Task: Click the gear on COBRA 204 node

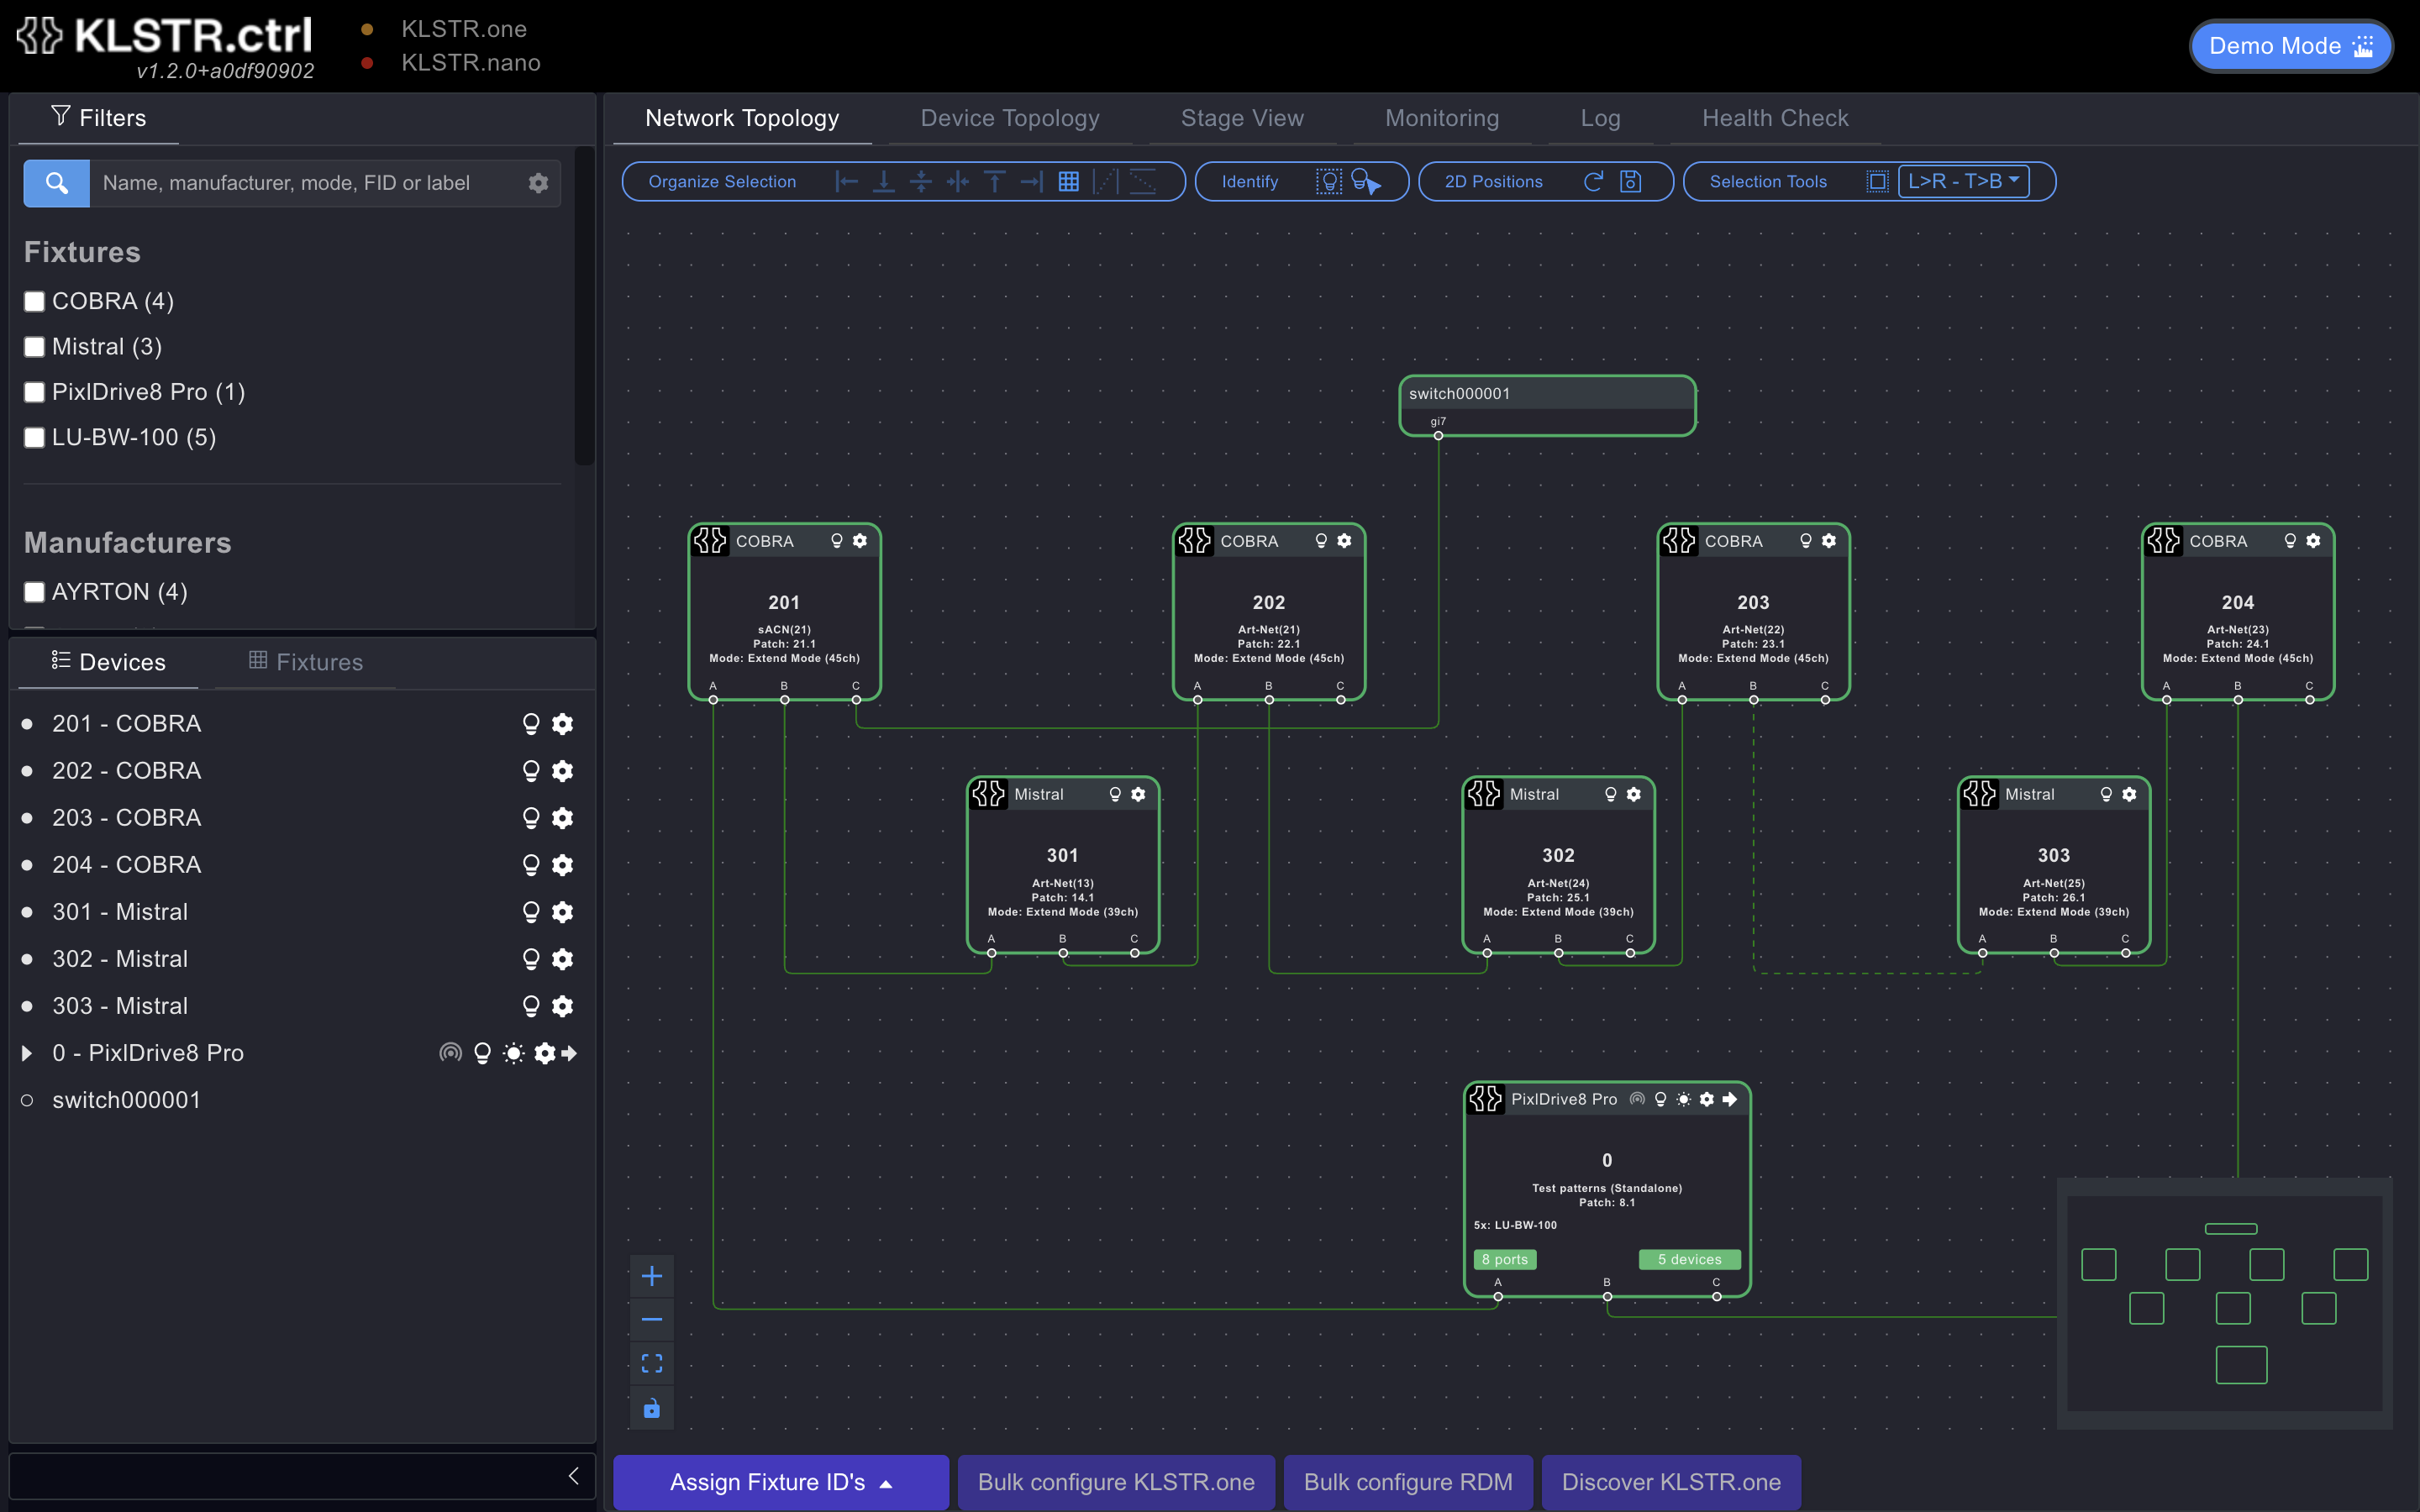Action: click(2313, 541)
